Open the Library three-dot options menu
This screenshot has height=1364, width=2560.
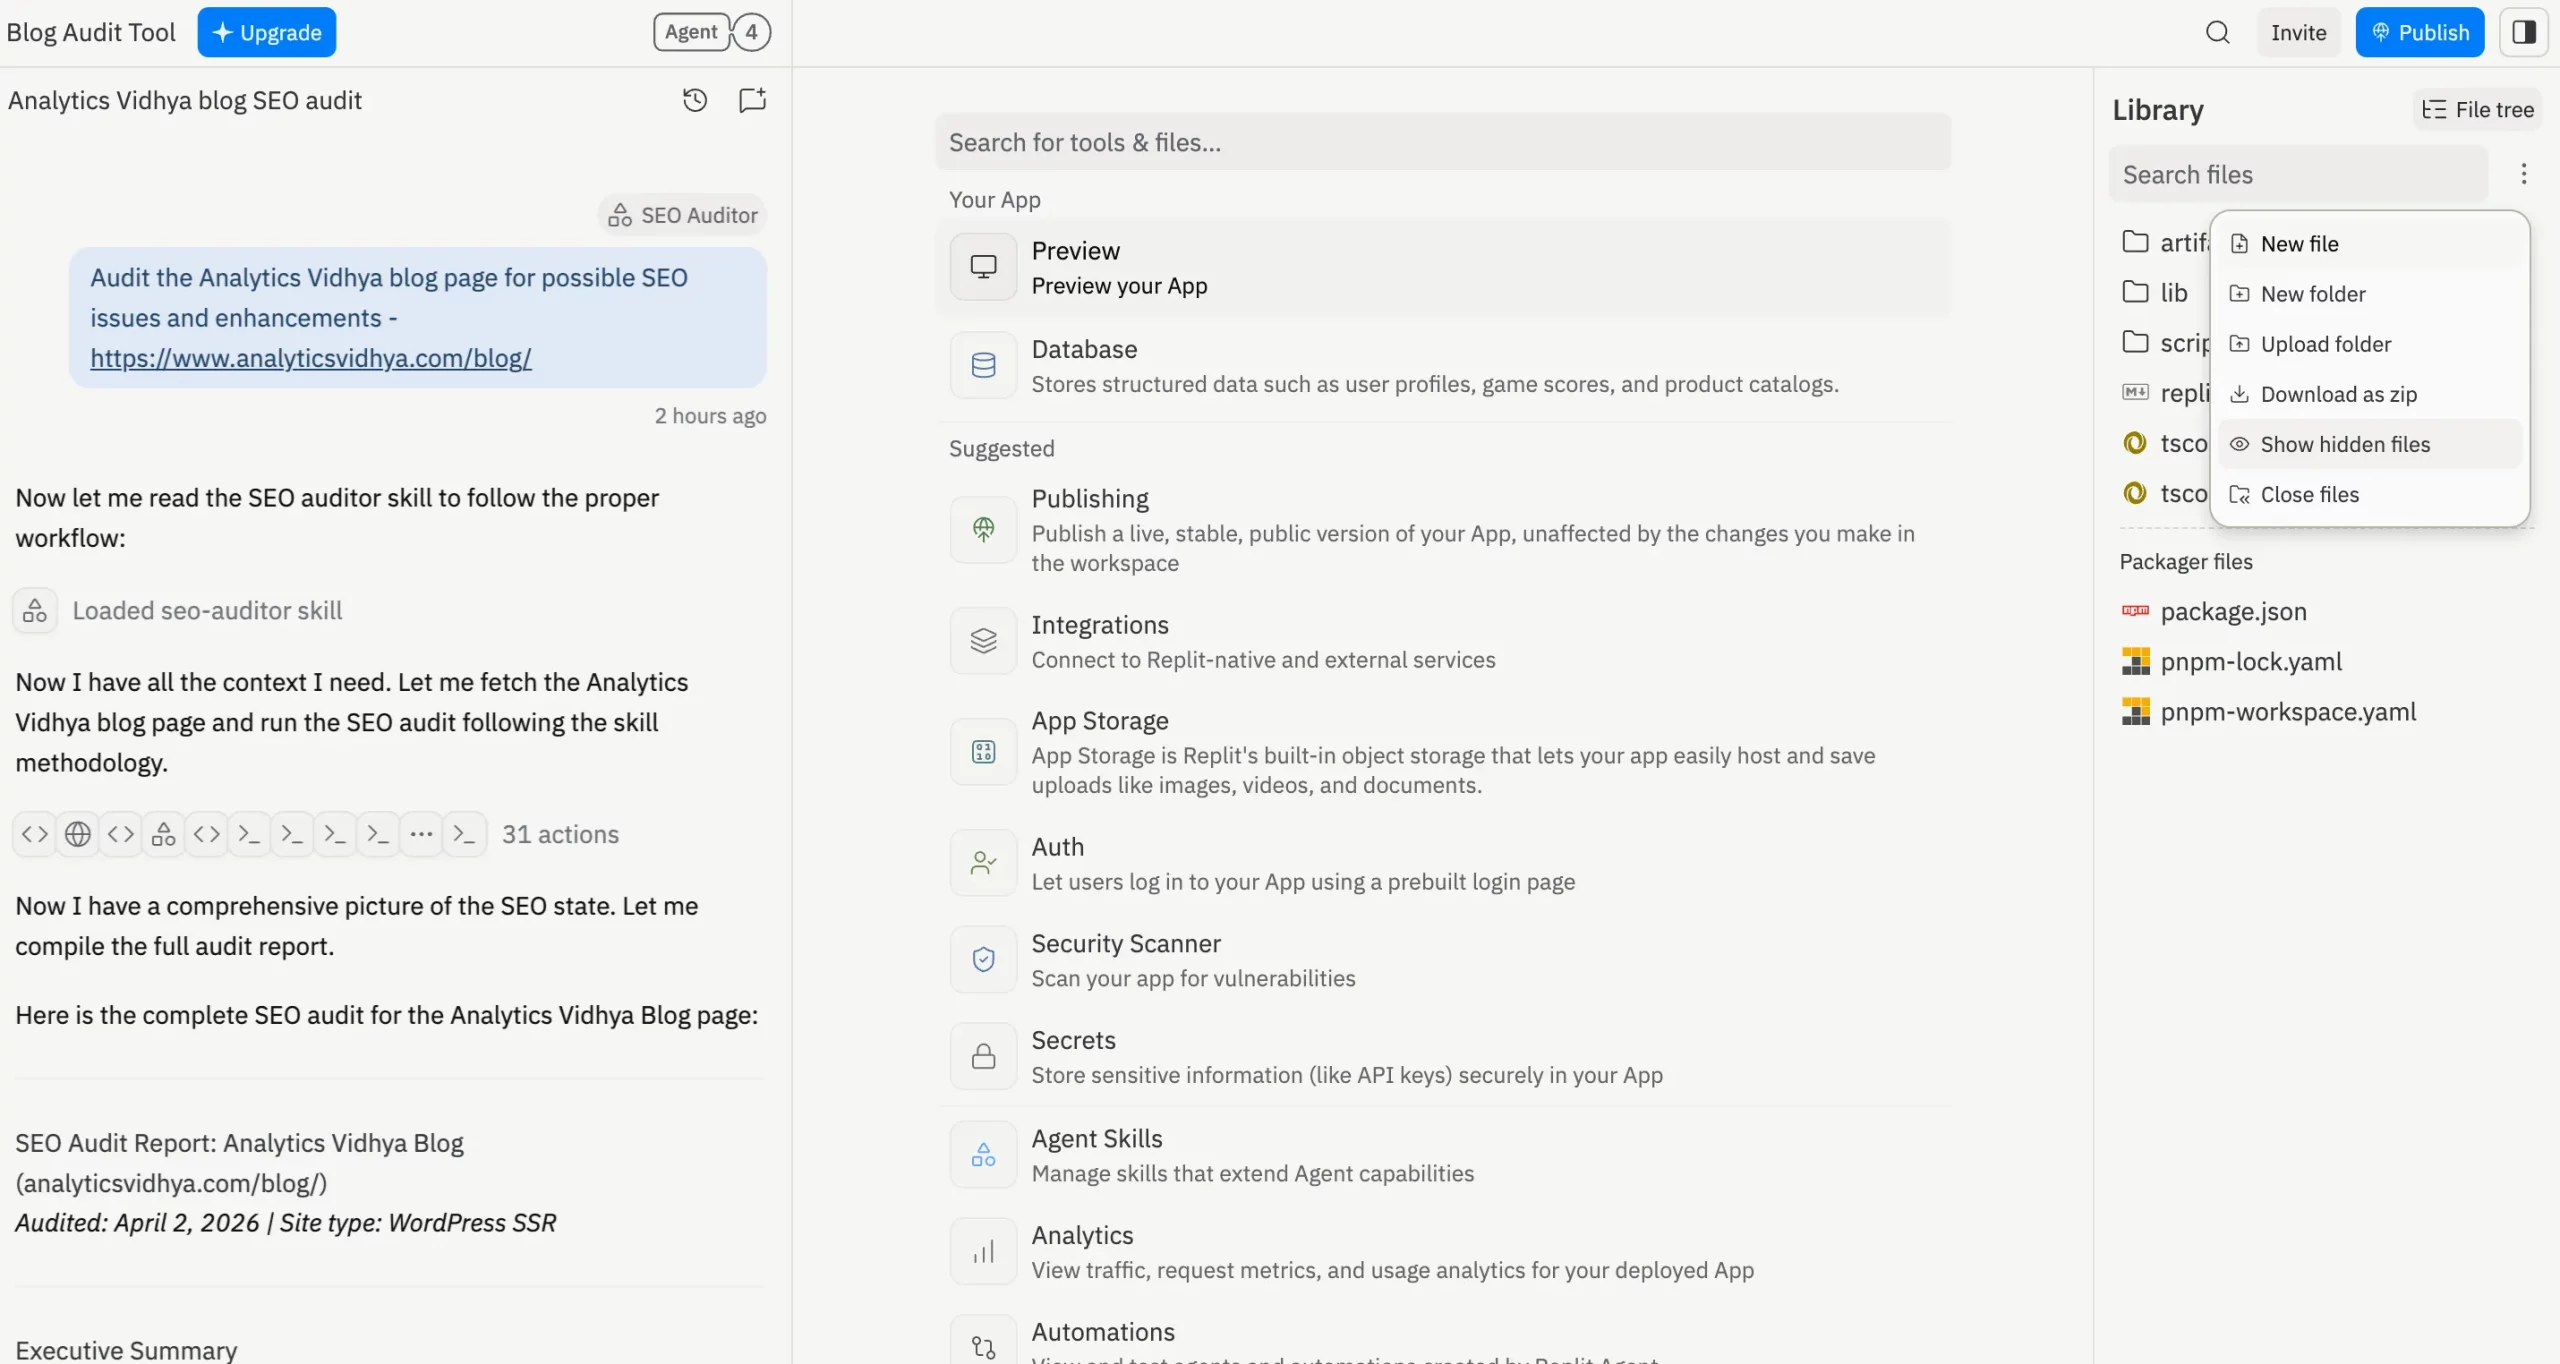pyautogui.click(x=2523, y=174)
